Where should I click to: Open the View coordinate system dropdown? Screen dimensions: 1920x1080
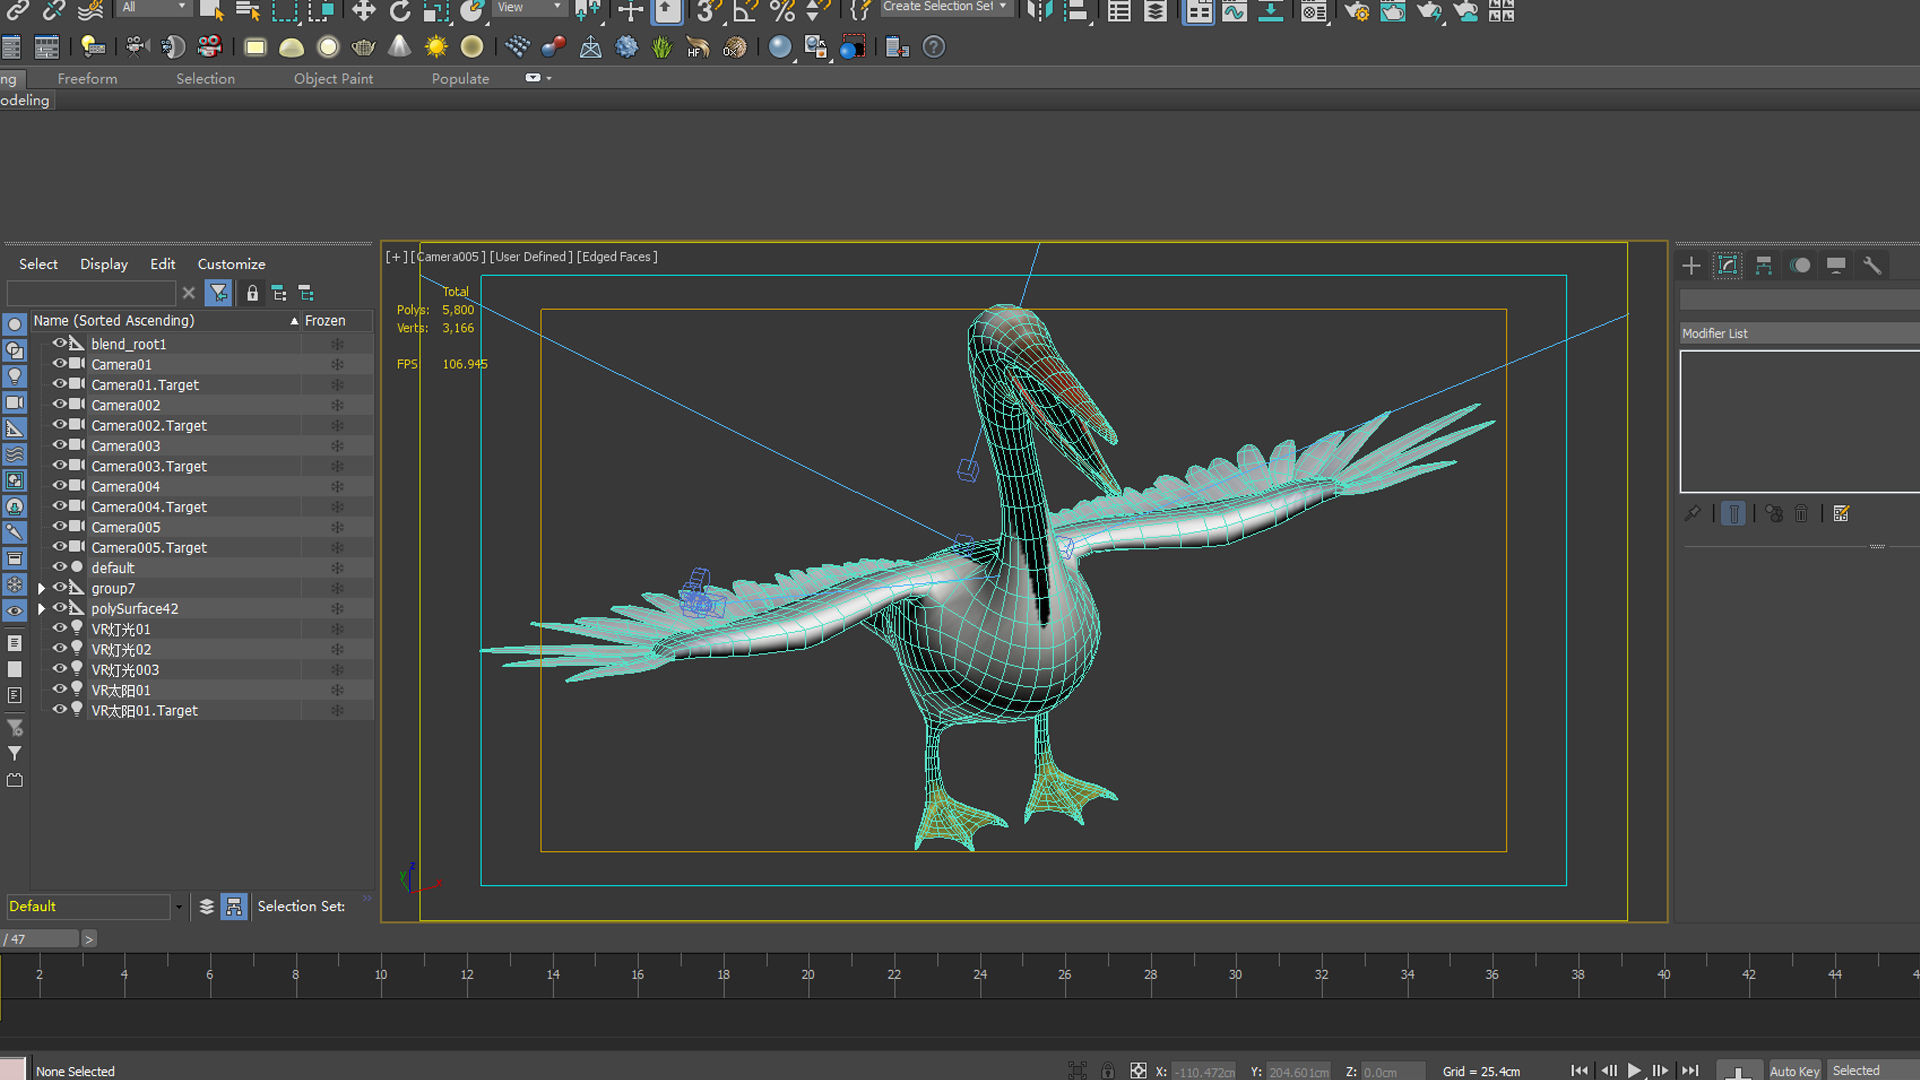pos(530,7)
